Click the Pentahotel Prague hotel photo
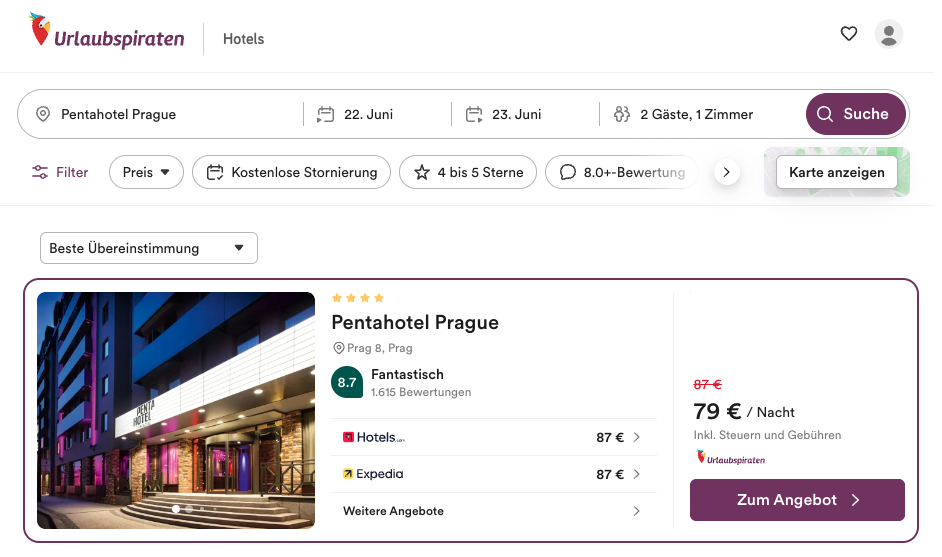Image resolution: width=942 pixels, height=557 pixels. click(176, 410)
